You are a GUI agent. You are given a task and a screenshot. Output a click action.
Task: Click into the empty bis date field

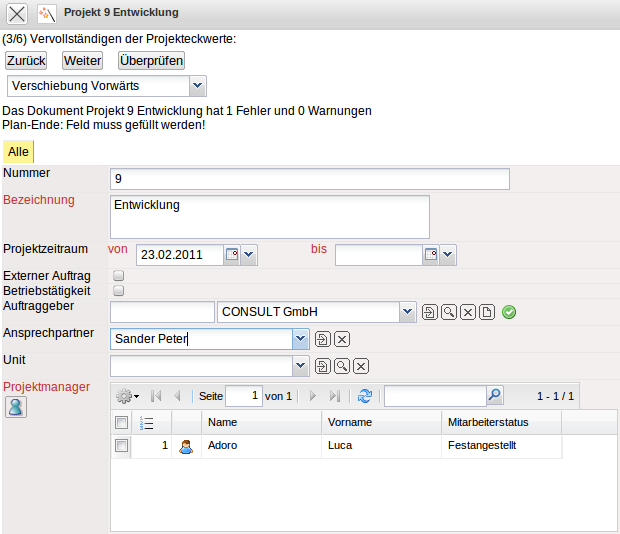(x=379, y=255)
